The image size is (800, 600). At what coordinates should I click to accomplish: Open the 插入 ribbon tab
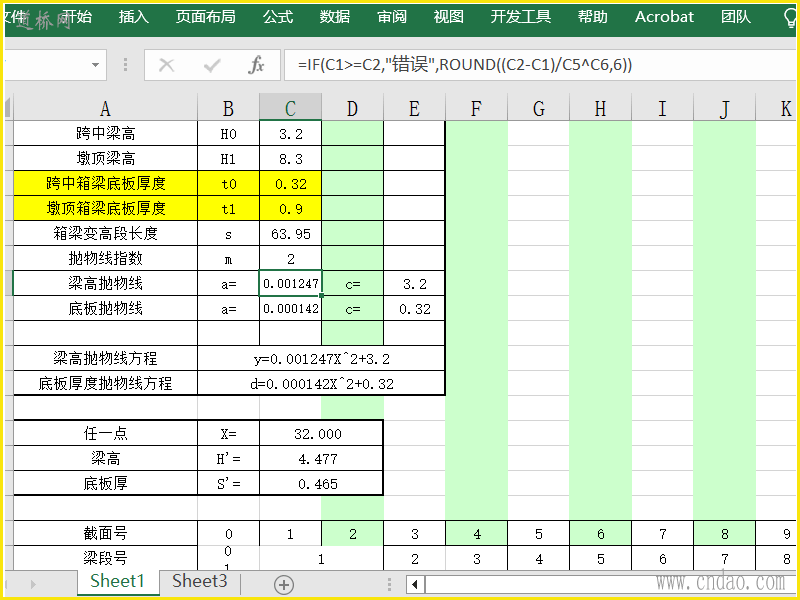pos(134,17)
